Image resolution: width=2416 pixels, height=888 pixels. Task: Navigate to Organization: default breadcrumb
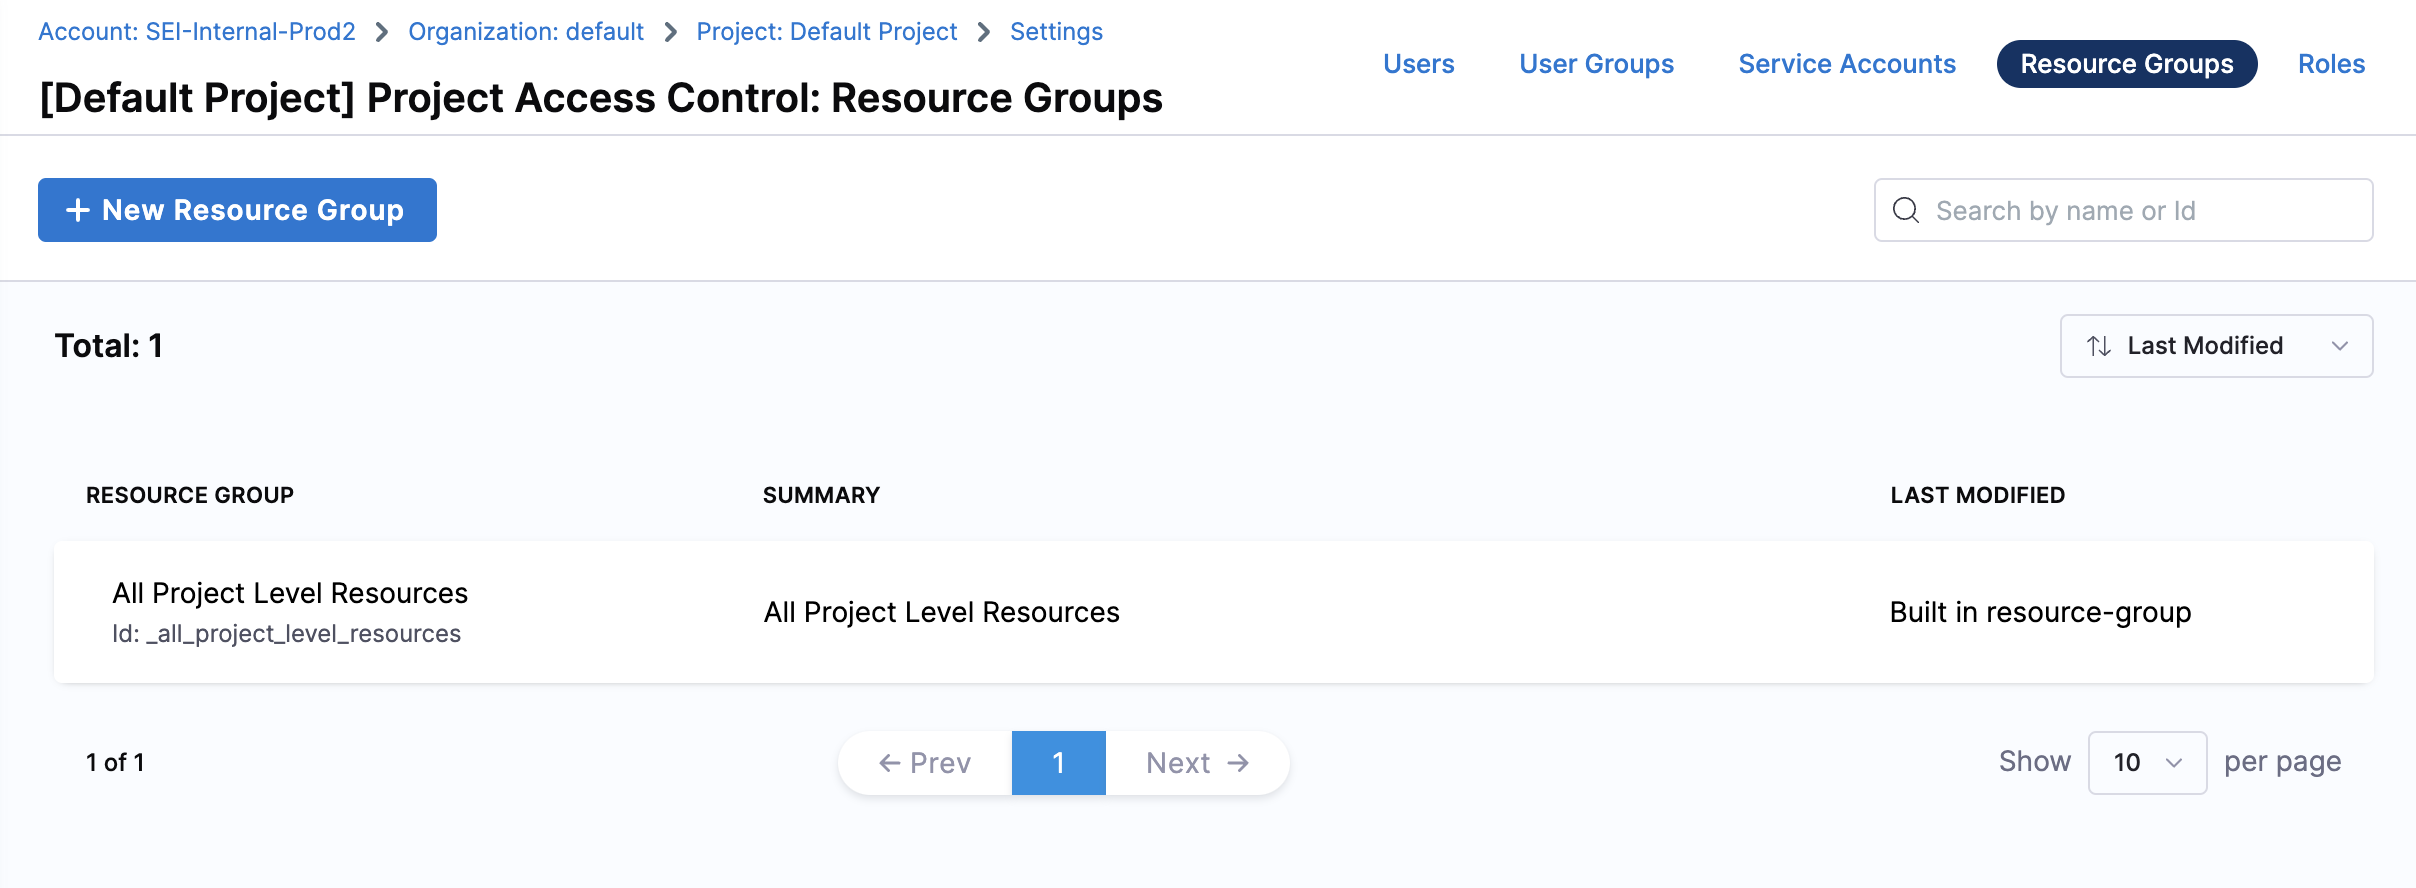526,32
